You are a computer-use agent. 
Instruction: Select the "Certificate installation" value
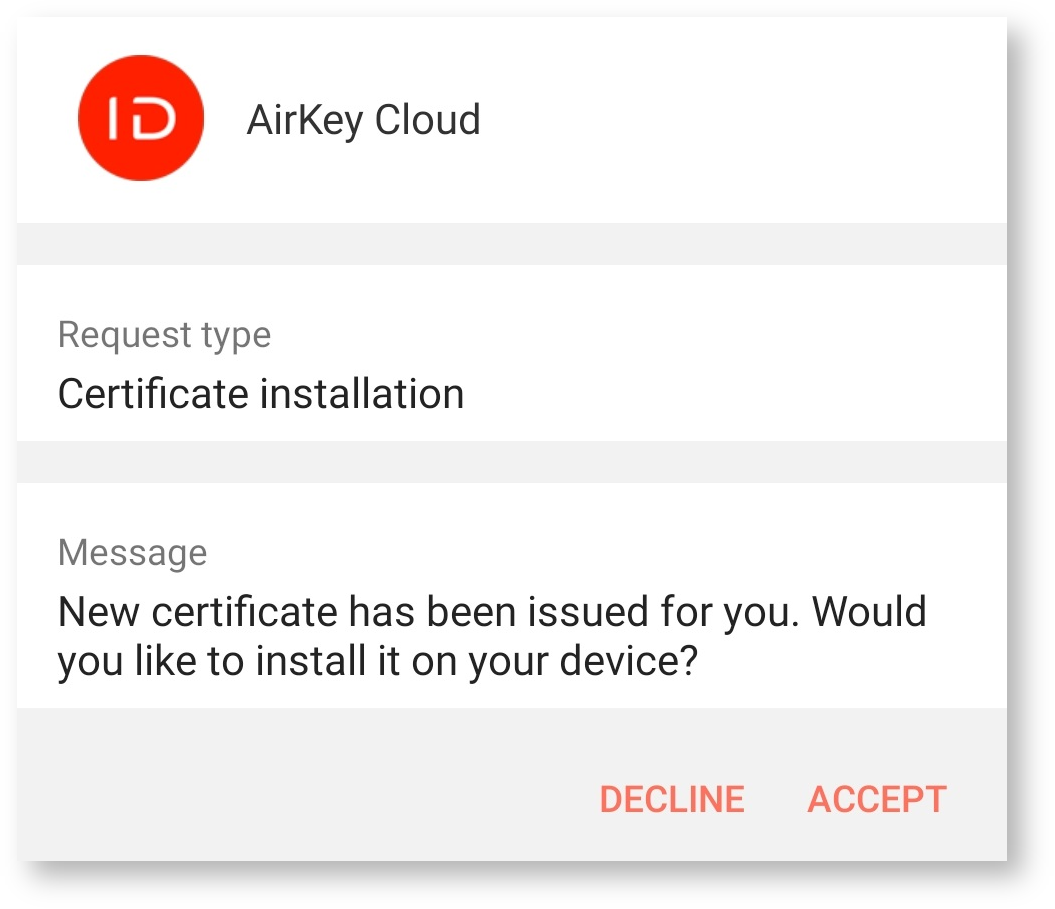click(x=261, y=393)
